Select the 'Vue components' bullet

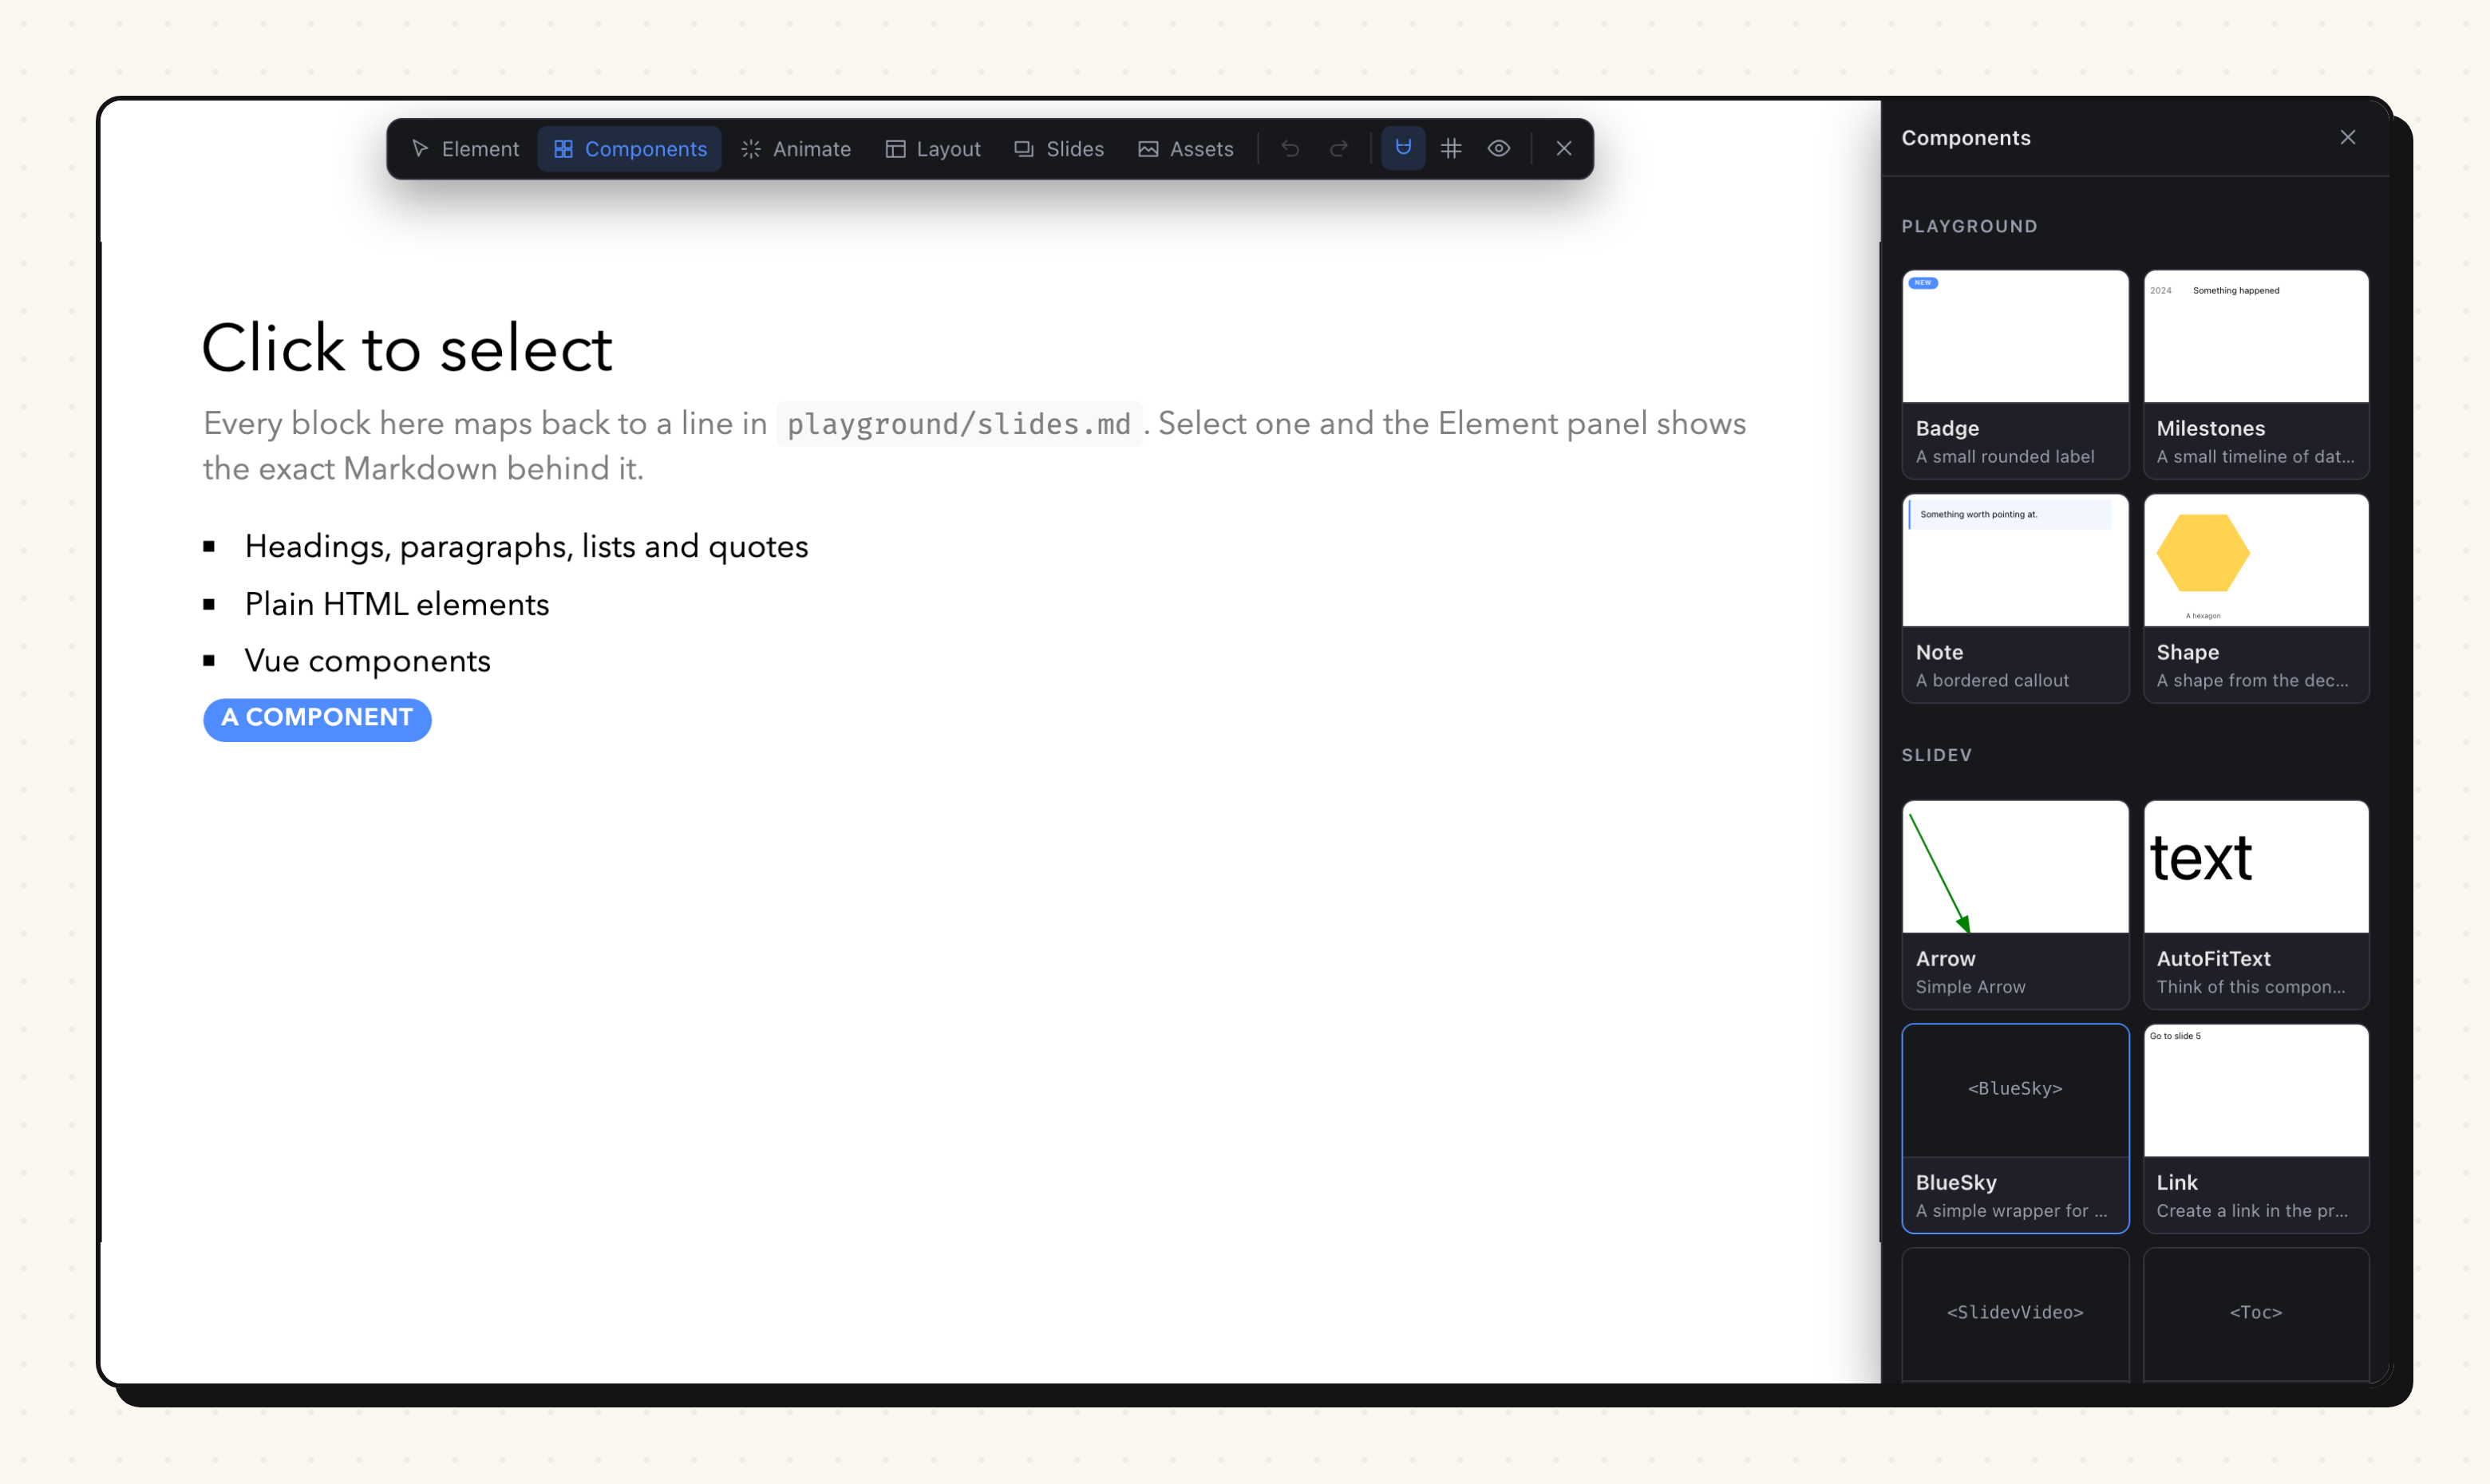(x=367, y=661)
